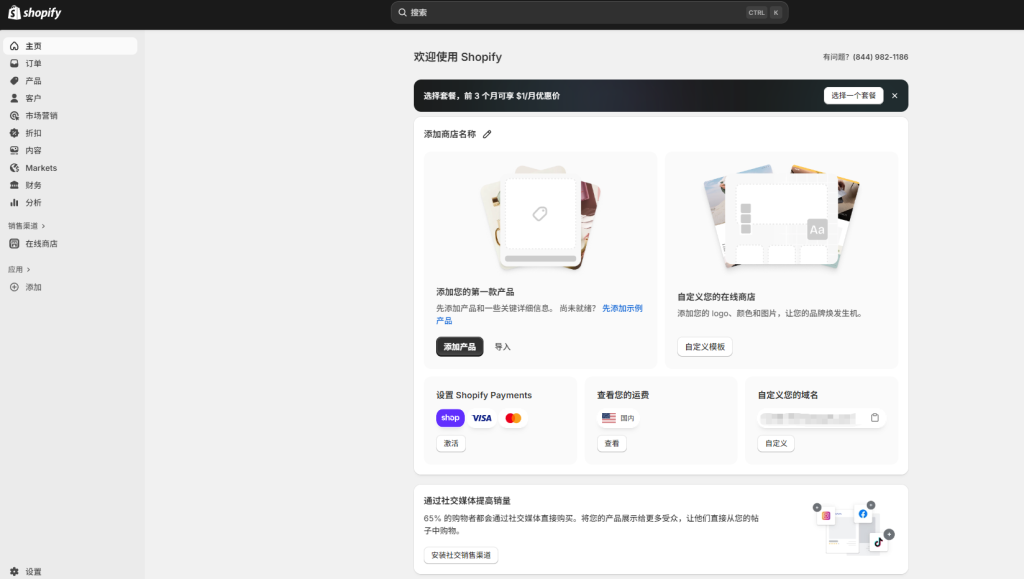Open the 订单 (Orders) section
This screenshot has width=1024, height=579.
(x=33, y=63)
